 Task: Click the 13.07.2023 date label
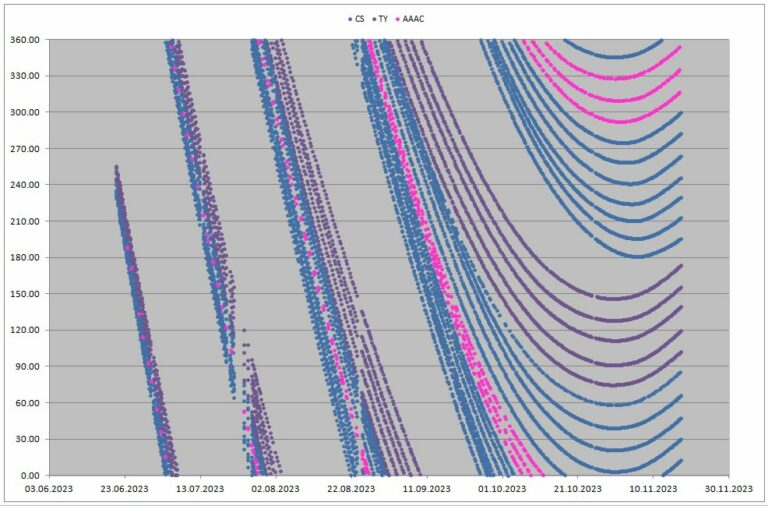(200, 489)
